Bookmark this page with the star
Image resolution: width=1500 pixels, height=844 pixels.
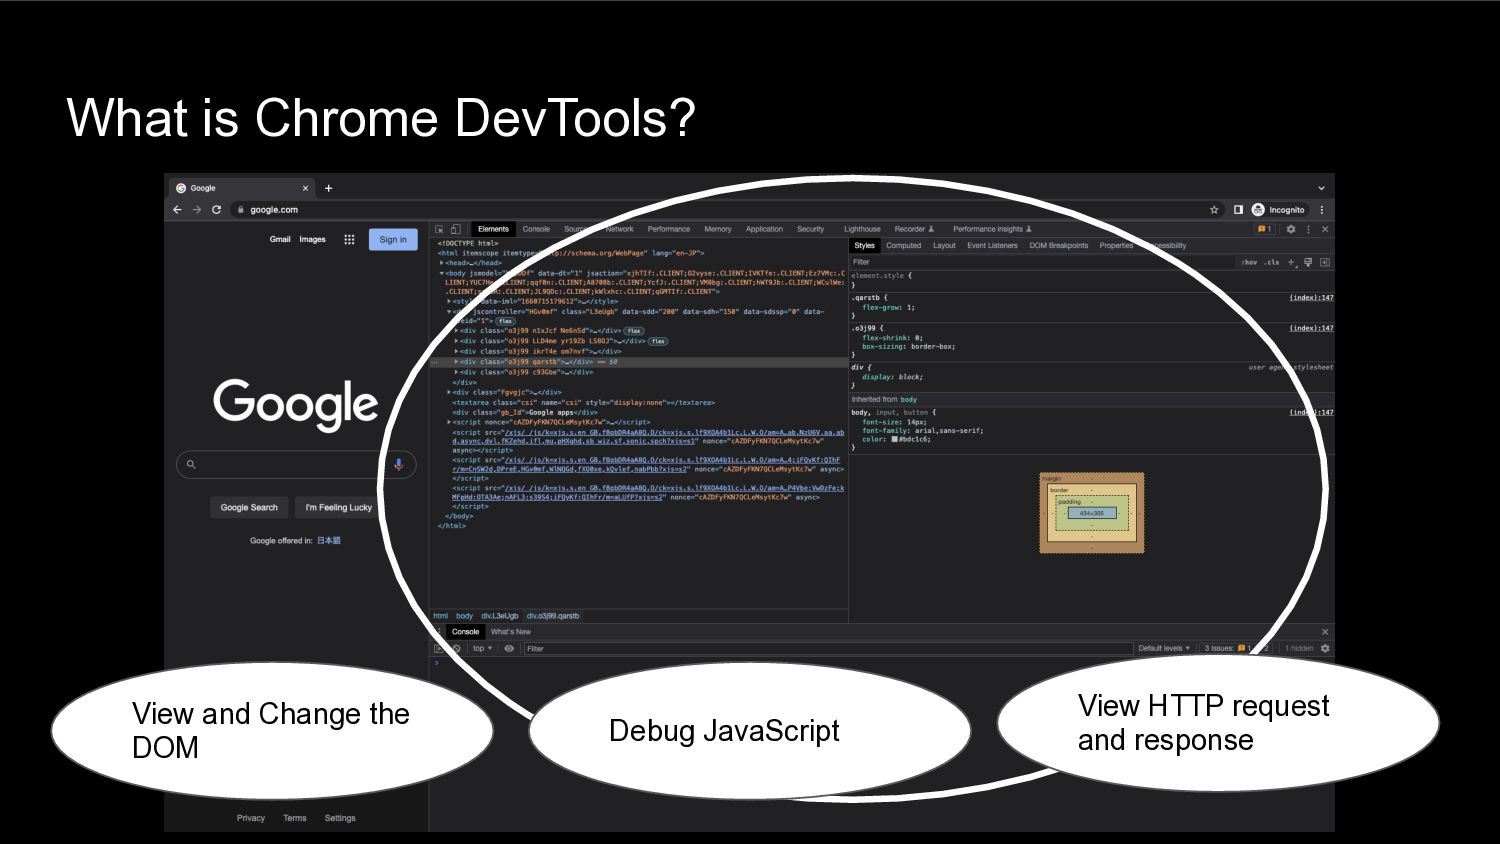[1214, 210]
